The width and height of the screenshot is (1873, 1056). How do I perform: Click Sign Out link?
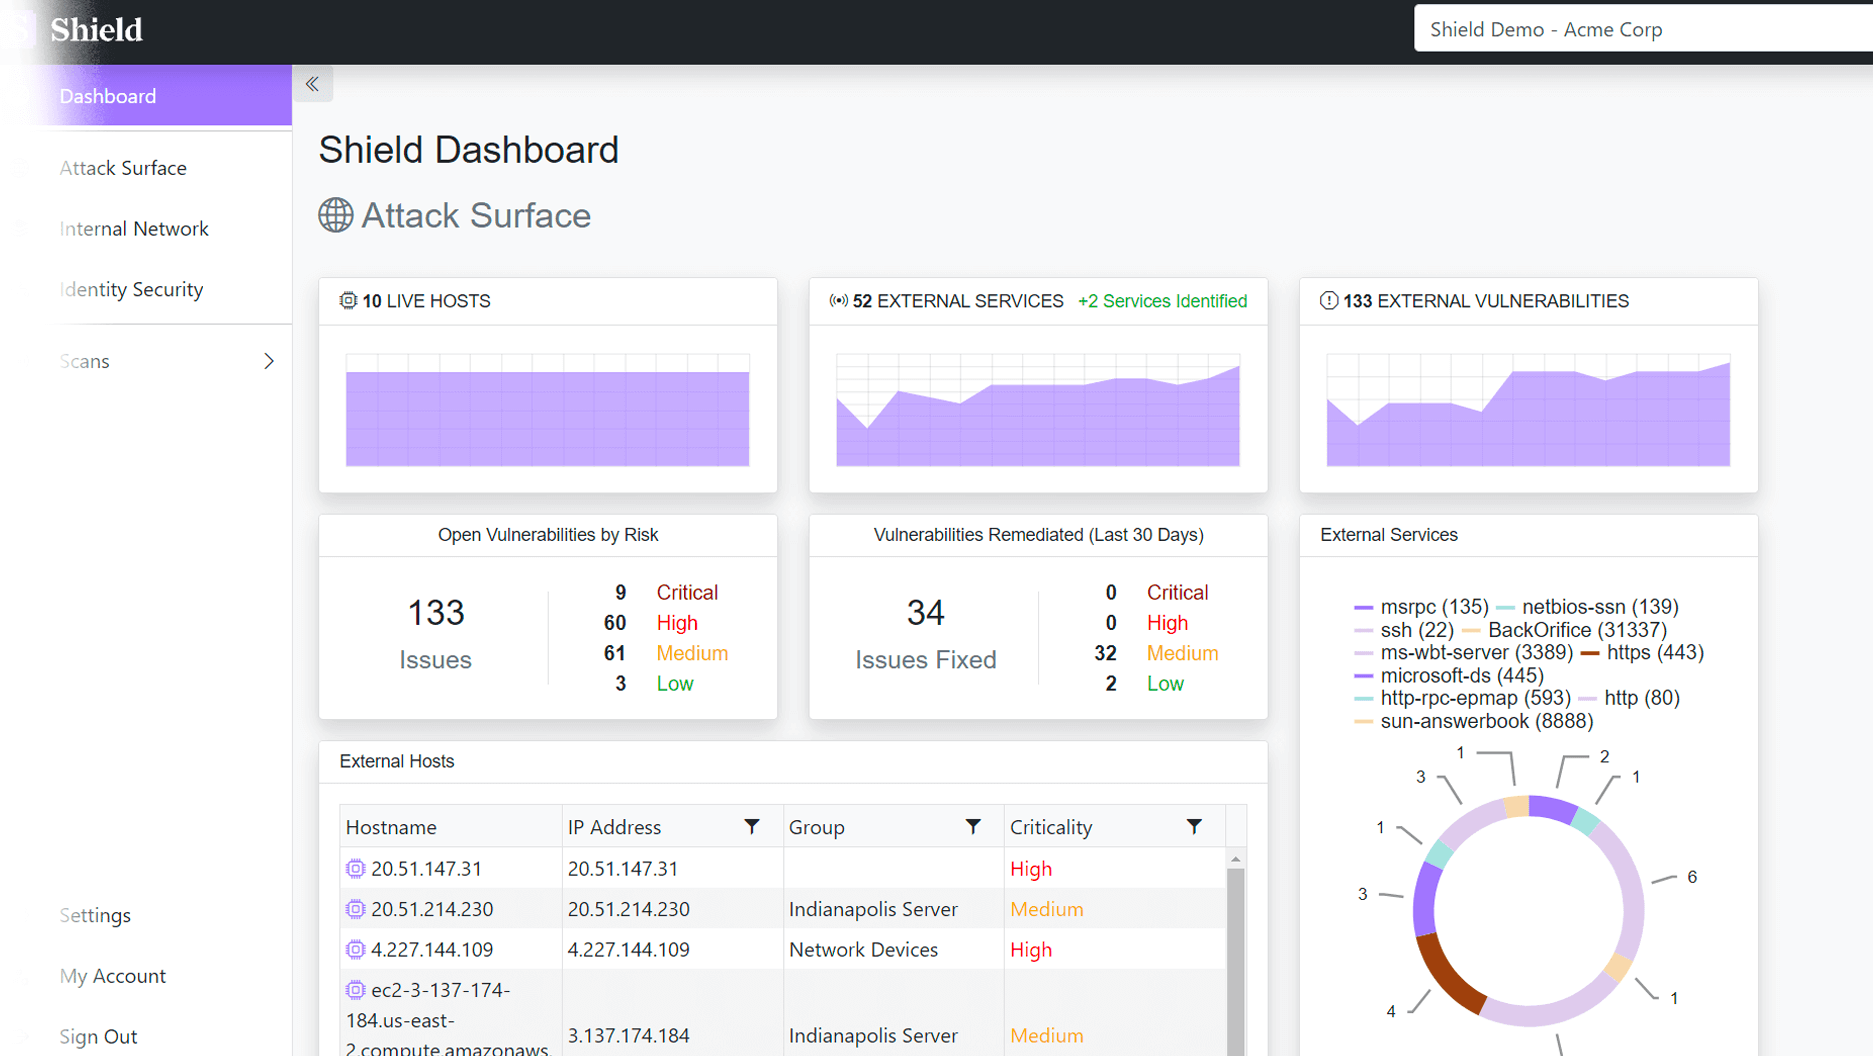click(98, 1036)
